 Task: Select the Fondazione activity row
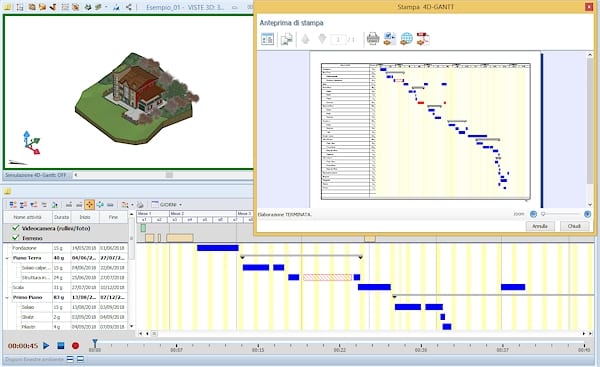pos(65,248)
